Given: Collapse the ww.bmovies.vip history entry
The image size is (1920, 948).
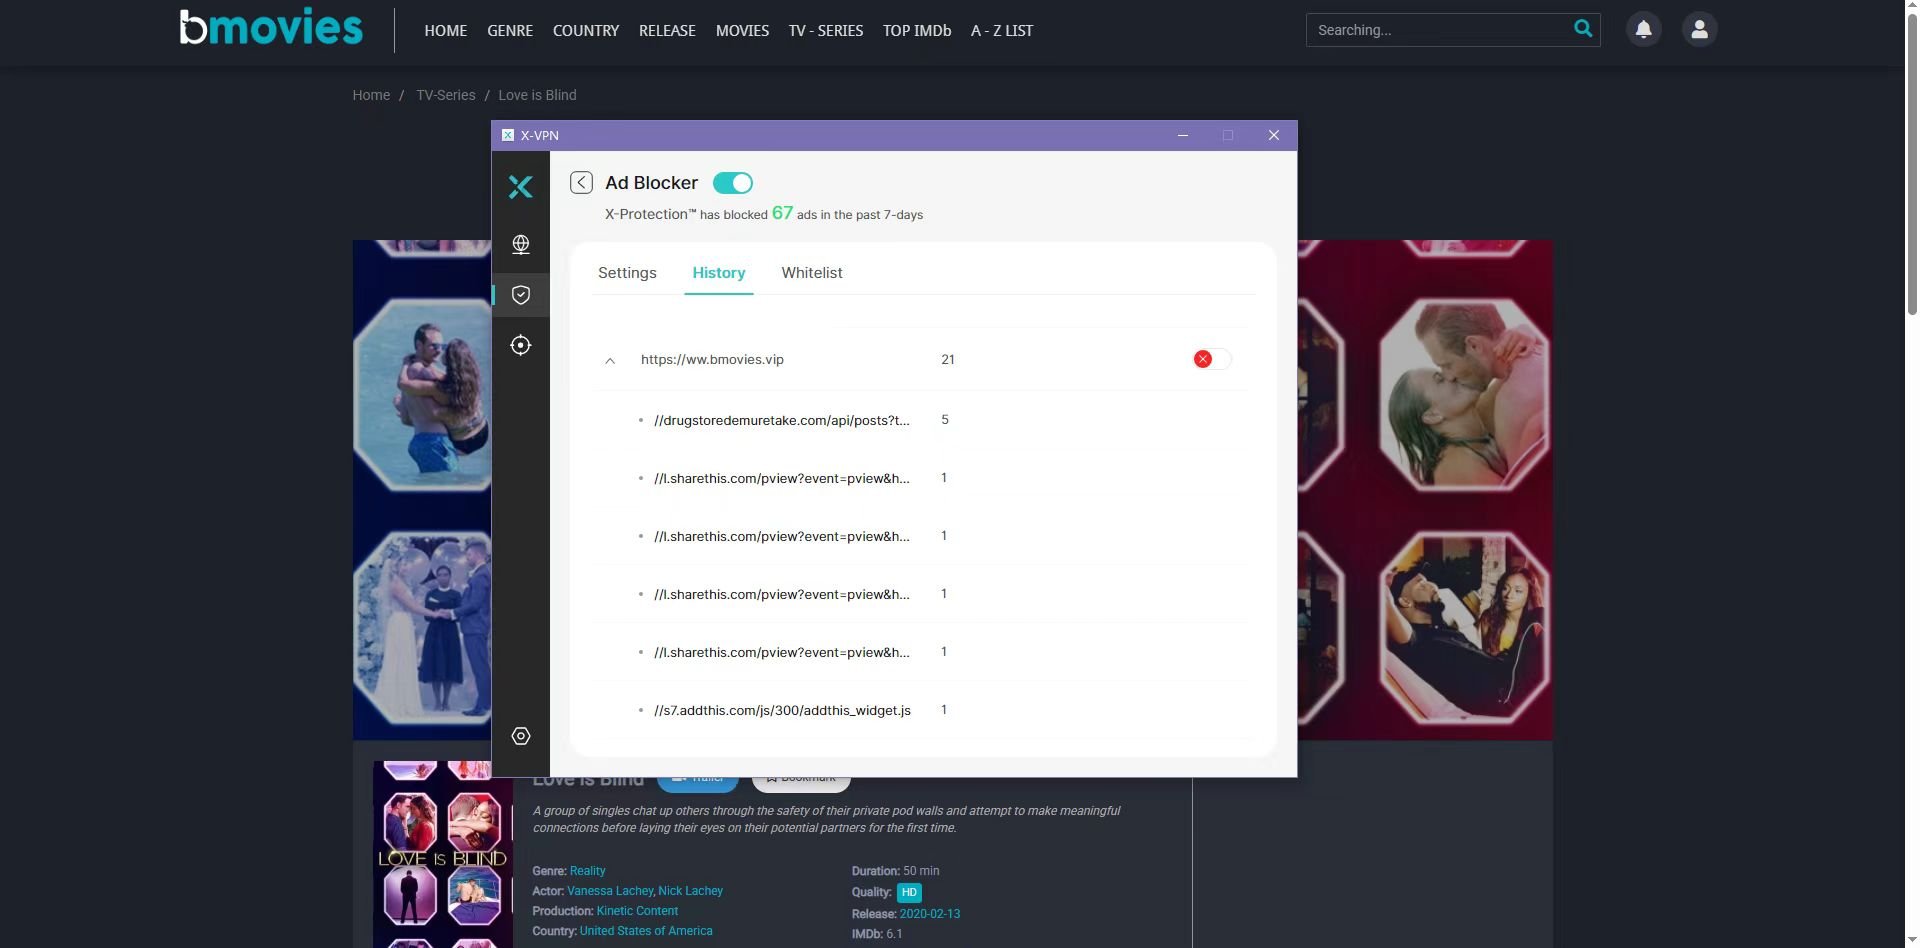Looking at the screenshot, I should click(610, 360).
